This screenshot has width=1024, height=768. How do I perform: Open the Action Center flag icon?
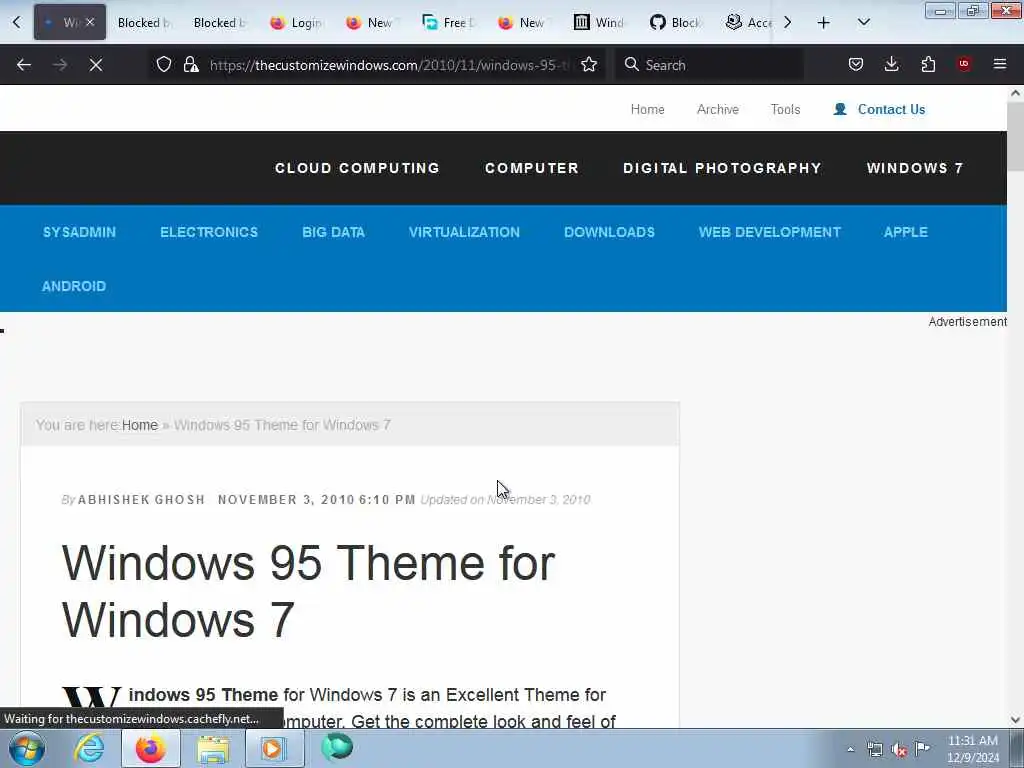point(923,749)
